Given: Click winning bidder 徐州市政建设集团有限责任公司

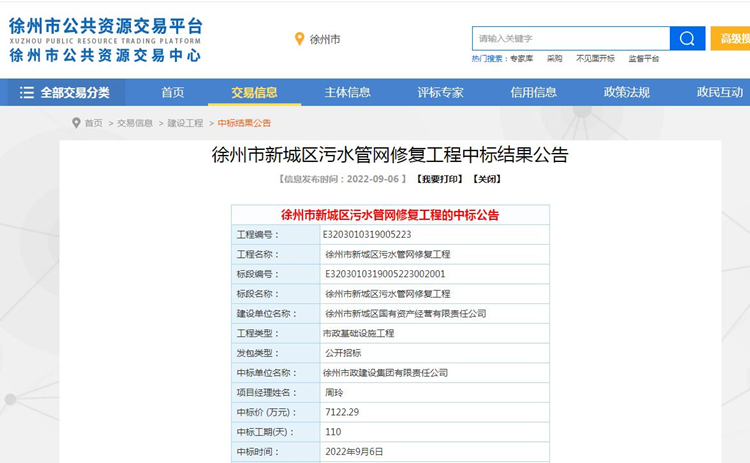Looking at the screenshot, I should (385, 373).
